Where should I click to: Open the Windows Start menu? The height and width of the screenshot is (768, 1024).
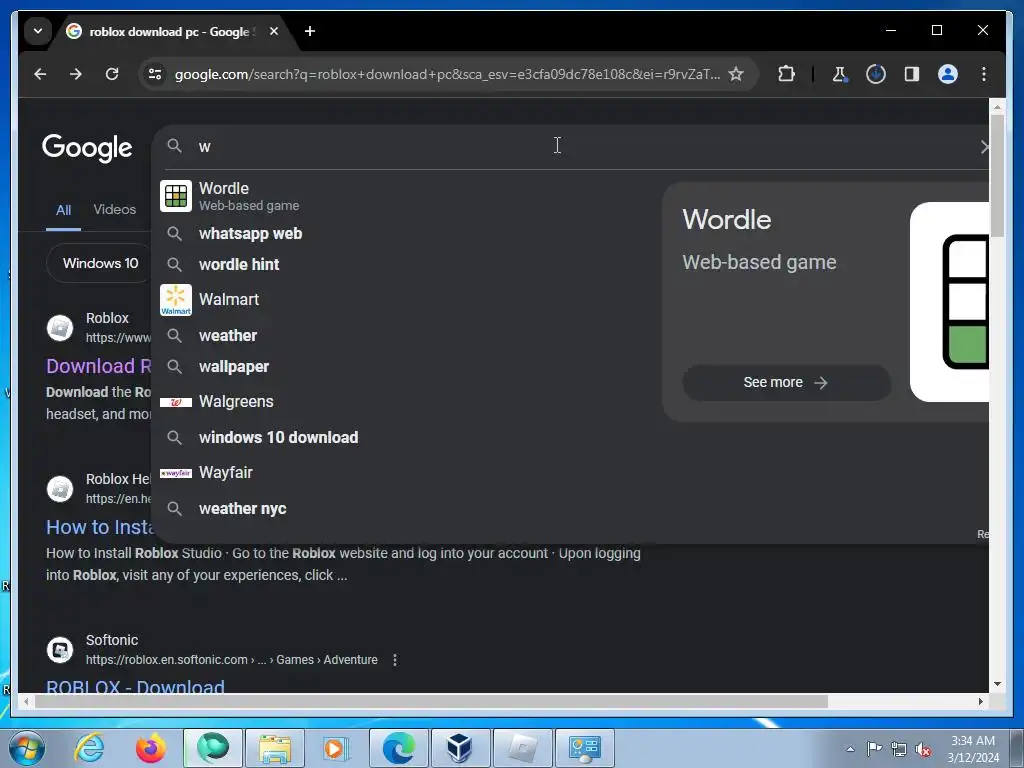[x=27, y=748]
